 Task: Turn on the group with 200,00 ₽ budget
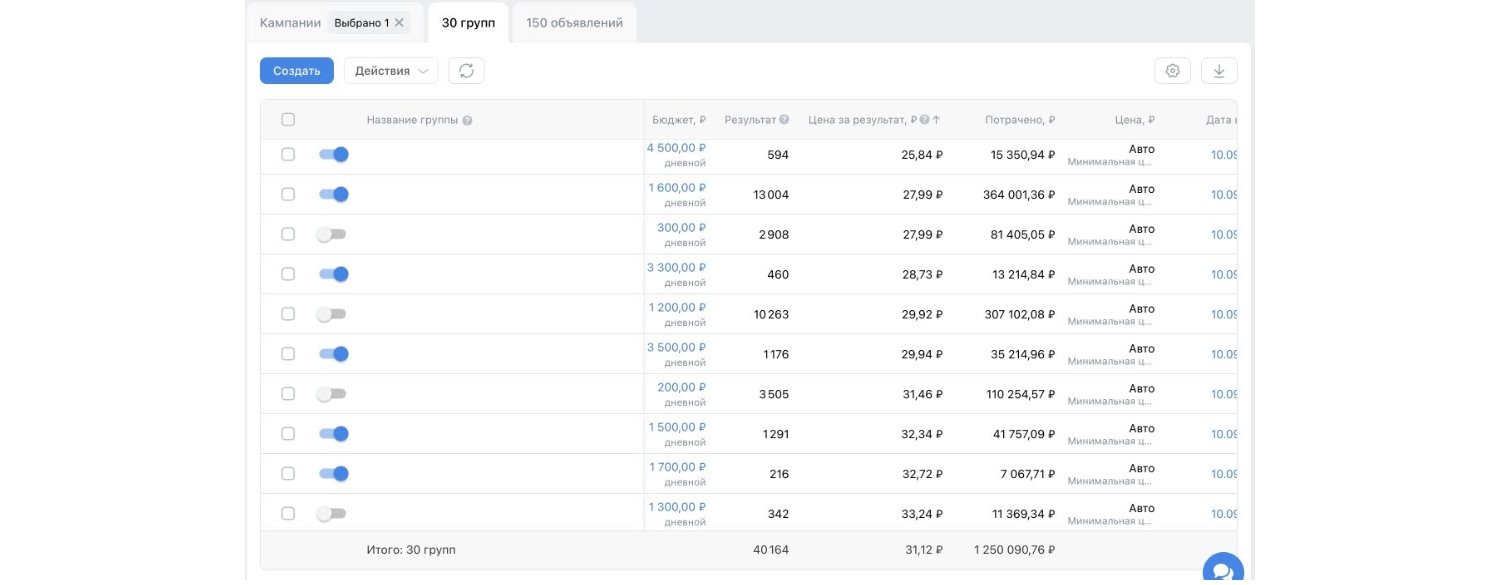(x=331, y=394)
